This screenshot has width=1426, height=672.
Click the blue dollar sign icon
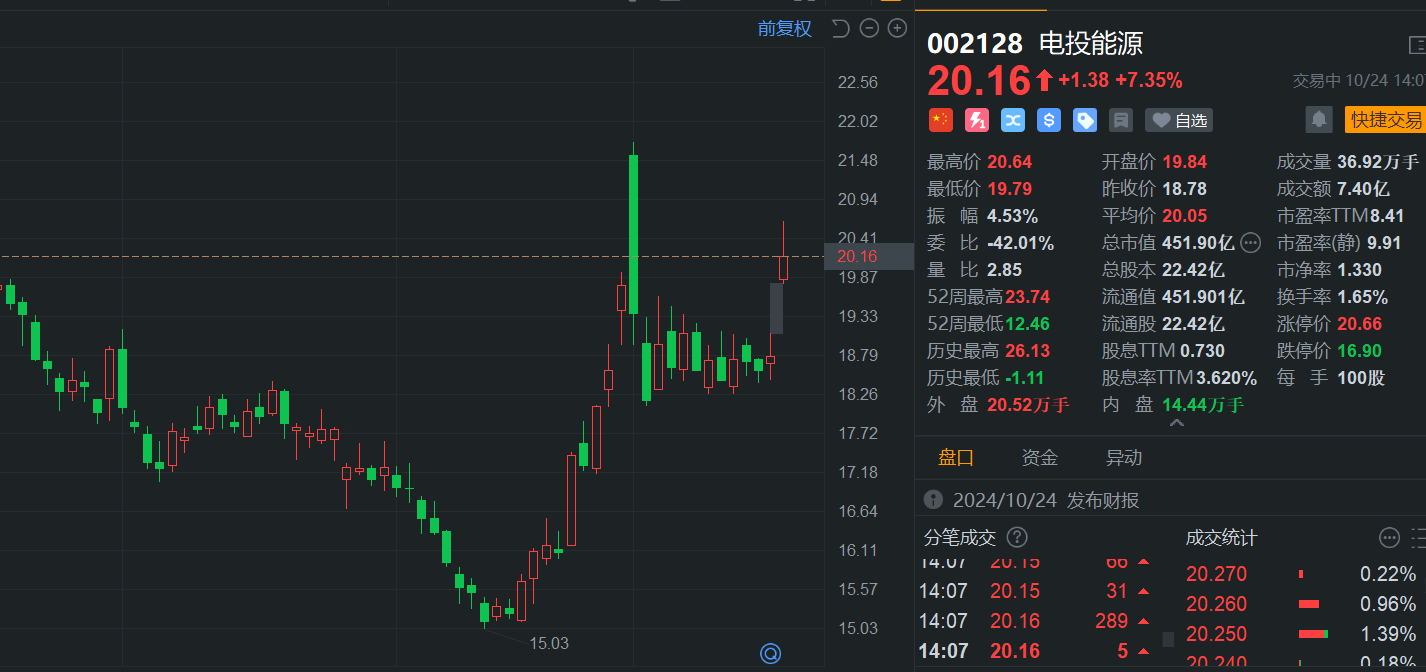click(1048, 121)
